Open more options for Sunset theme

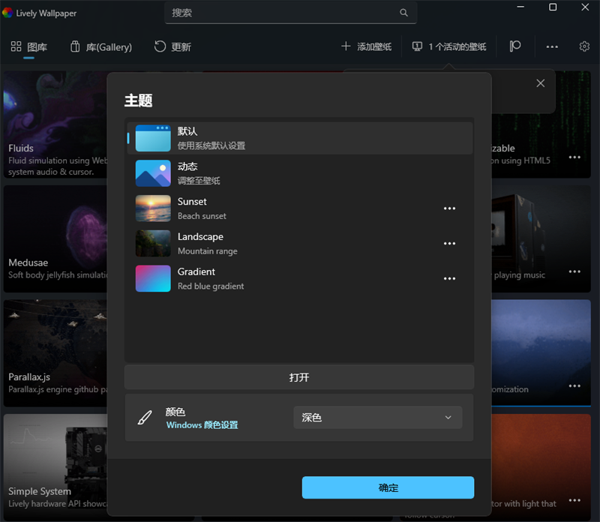click(449, 208)
